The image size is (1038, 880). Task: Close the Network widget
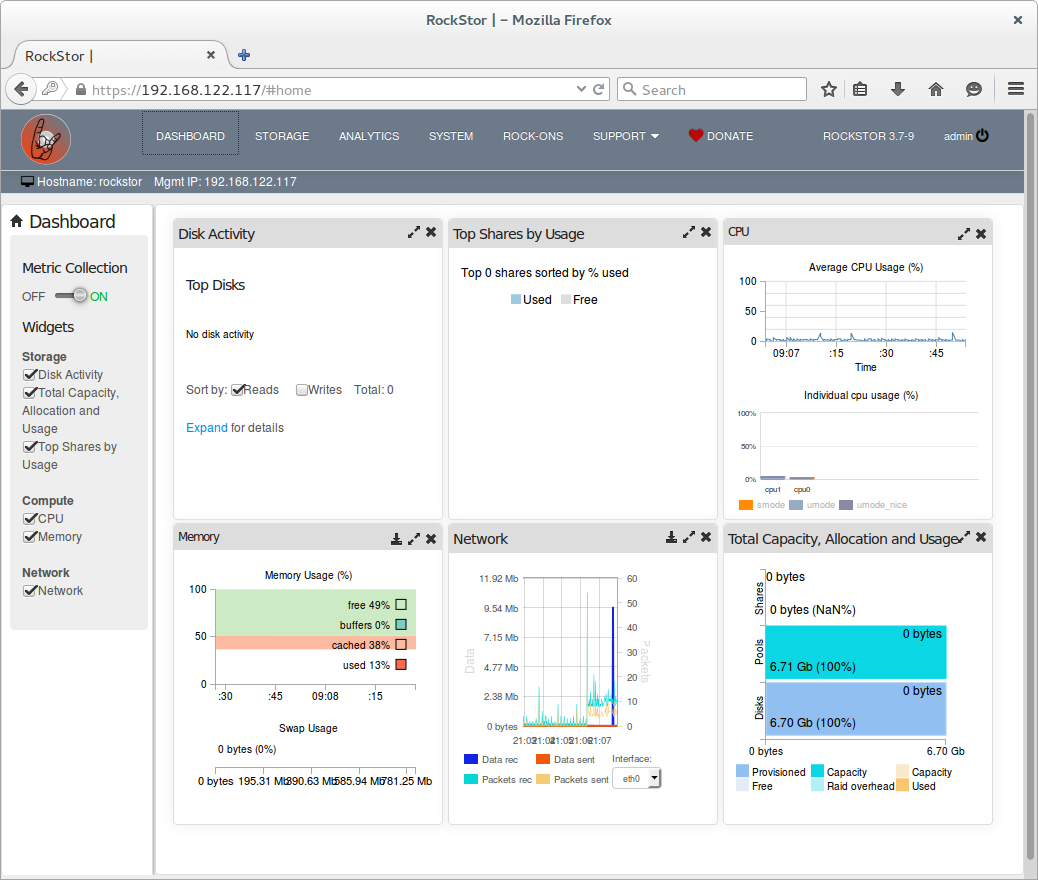706,537
